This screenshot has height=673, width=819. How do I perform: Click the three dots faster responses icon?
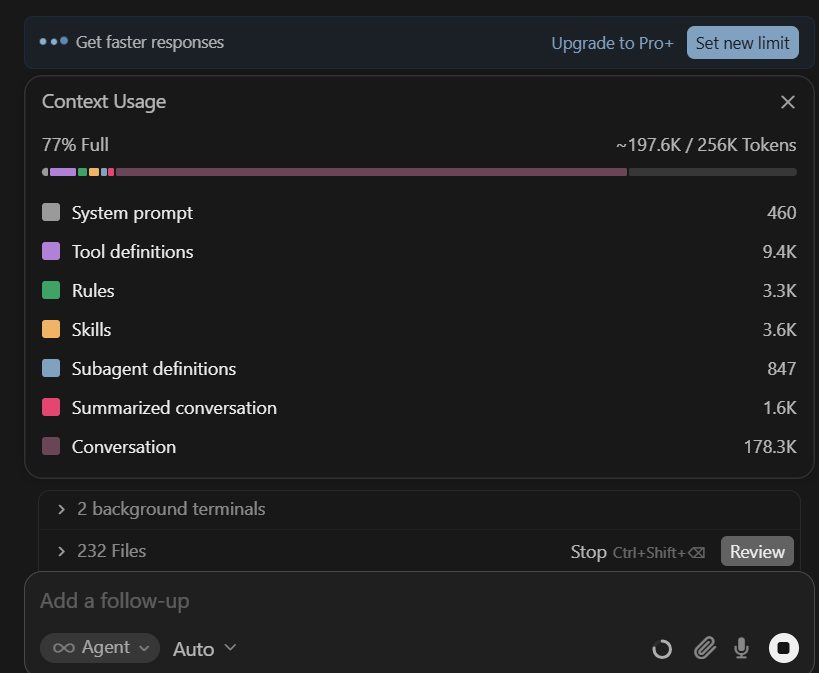54,41
